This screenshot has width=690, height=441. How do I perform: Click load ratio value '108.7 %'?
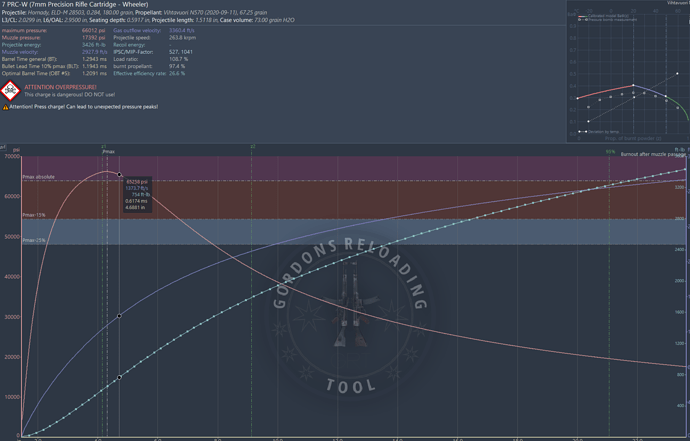(178, 59)
